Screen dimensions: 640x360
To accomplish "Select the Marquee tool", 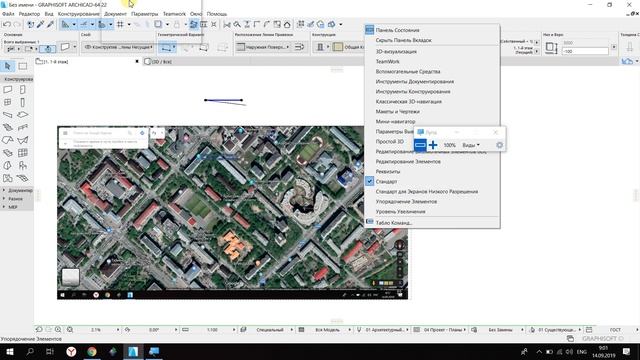I will coord(23,66).
